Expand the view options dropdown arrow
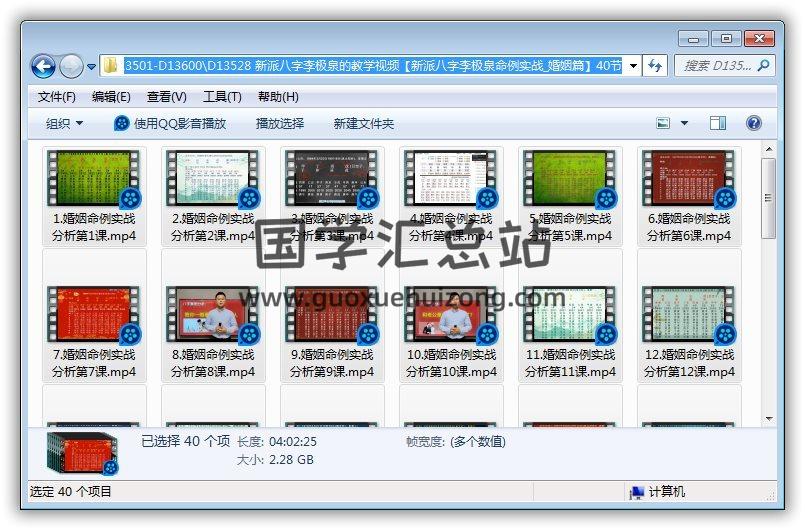 pos(684,123)
